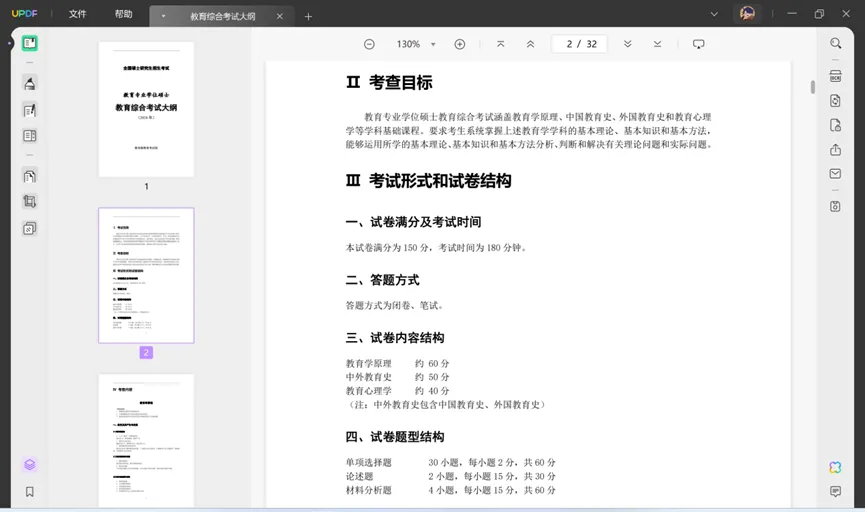
Task: Click the text 教育学原理
Action: pos(369,364)
